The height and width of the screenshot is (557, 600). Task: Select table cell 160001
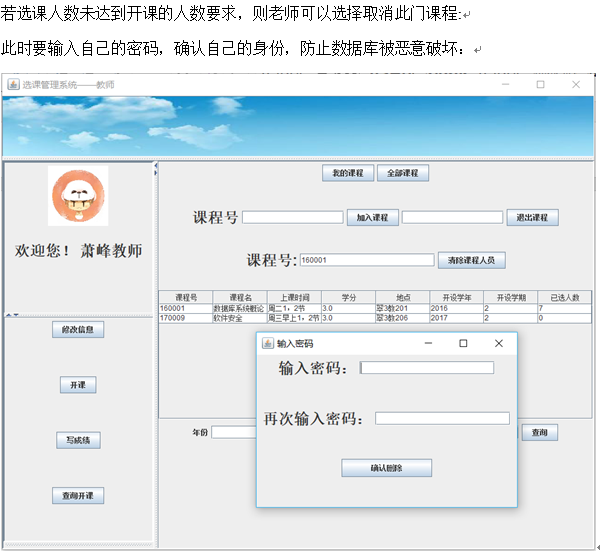[x=186, y=308]
